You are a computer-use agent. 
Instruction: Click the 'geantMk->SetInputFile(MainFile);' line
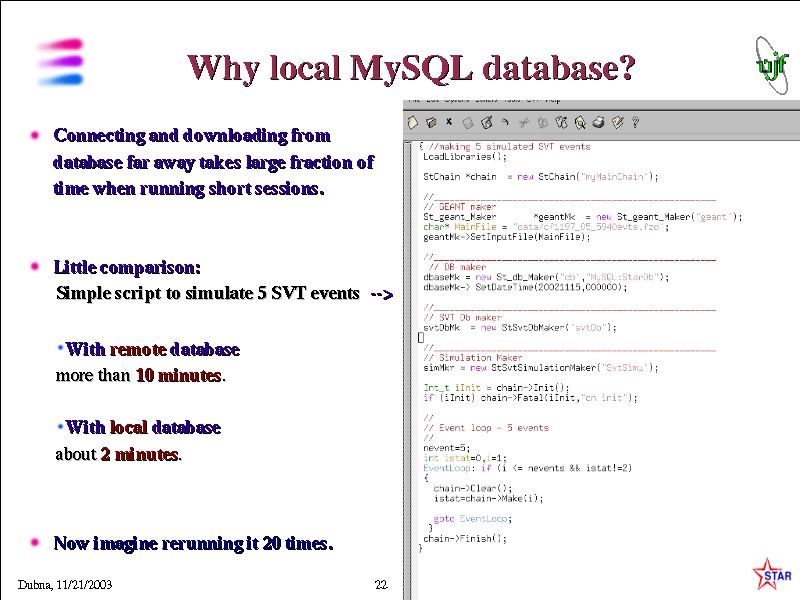pos(506,237)
